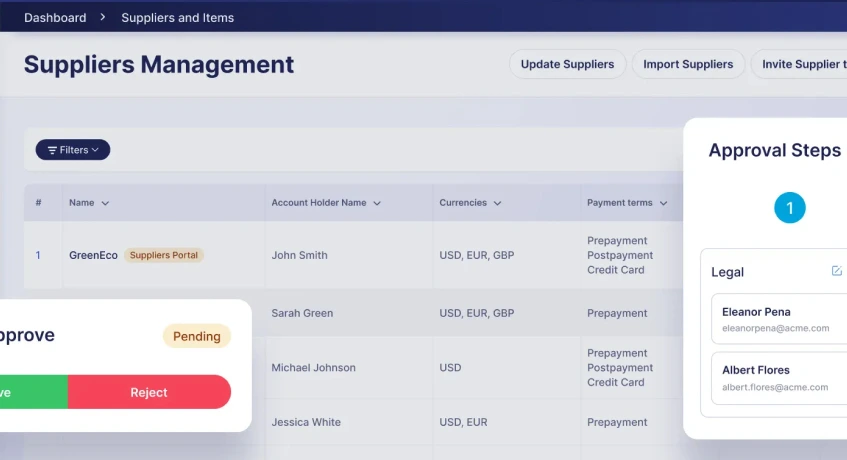Screen dimensions: 847x460
Task: Select the Albert Flores approver card
Action: pos(779,378)
